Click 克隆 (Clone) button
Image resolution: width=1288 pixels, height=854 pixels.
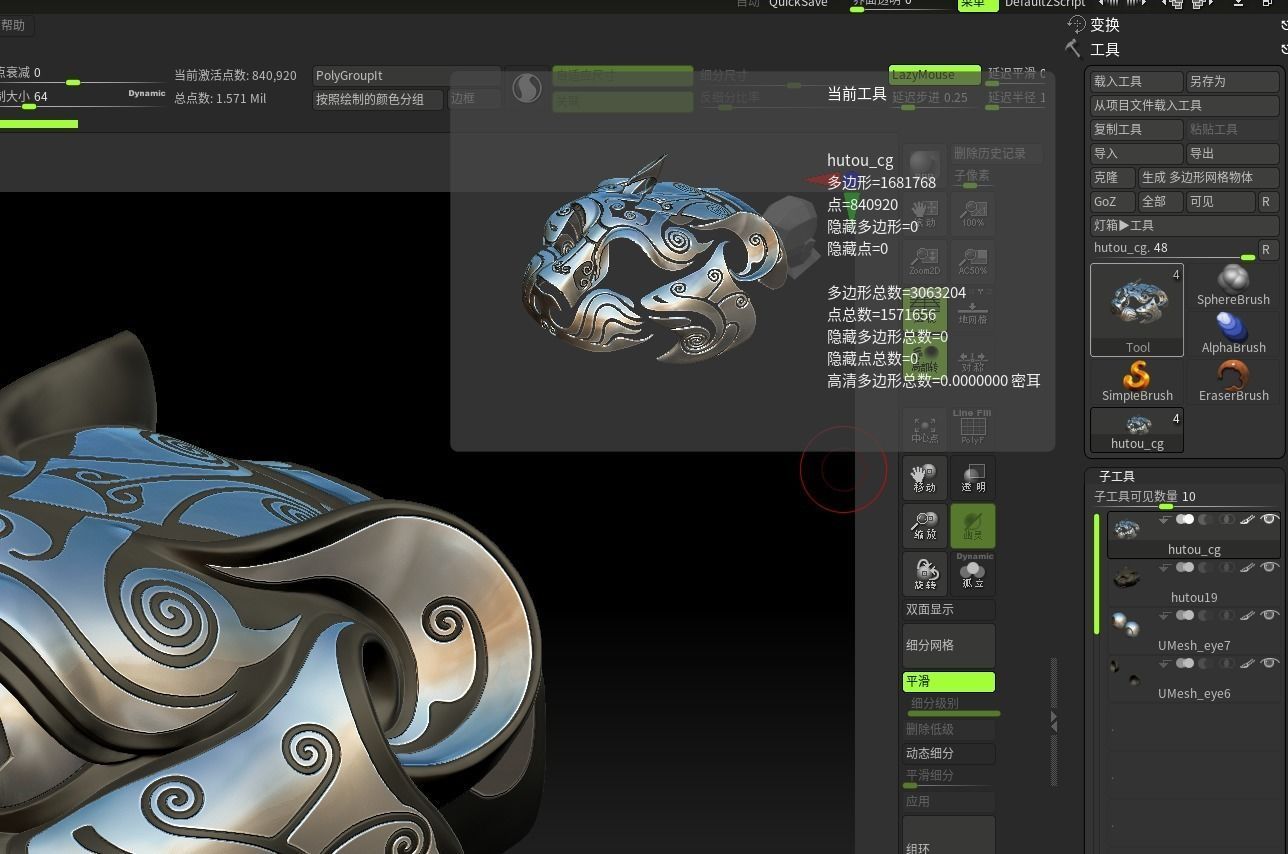click(x=1113, y=177)
